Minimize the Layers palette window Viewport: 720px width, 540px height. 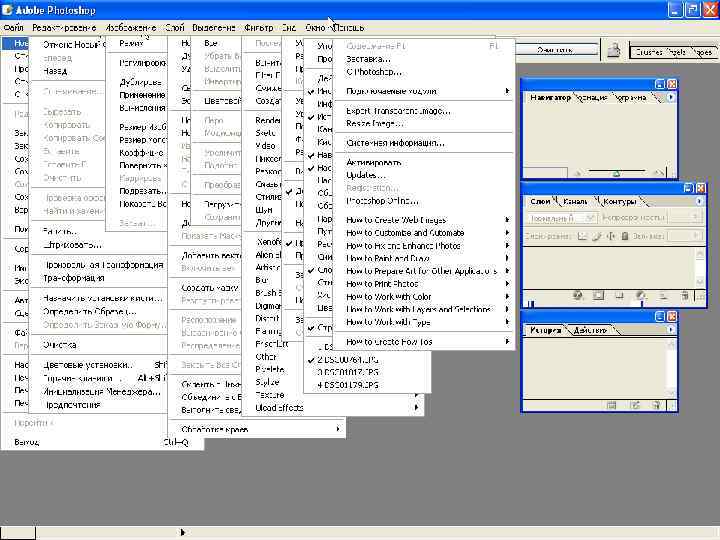coord(688,188)
